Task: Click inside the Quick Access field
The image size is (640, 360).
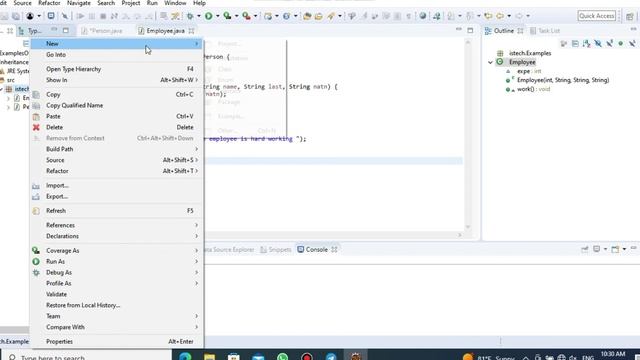Action: [x=597, y=16]
